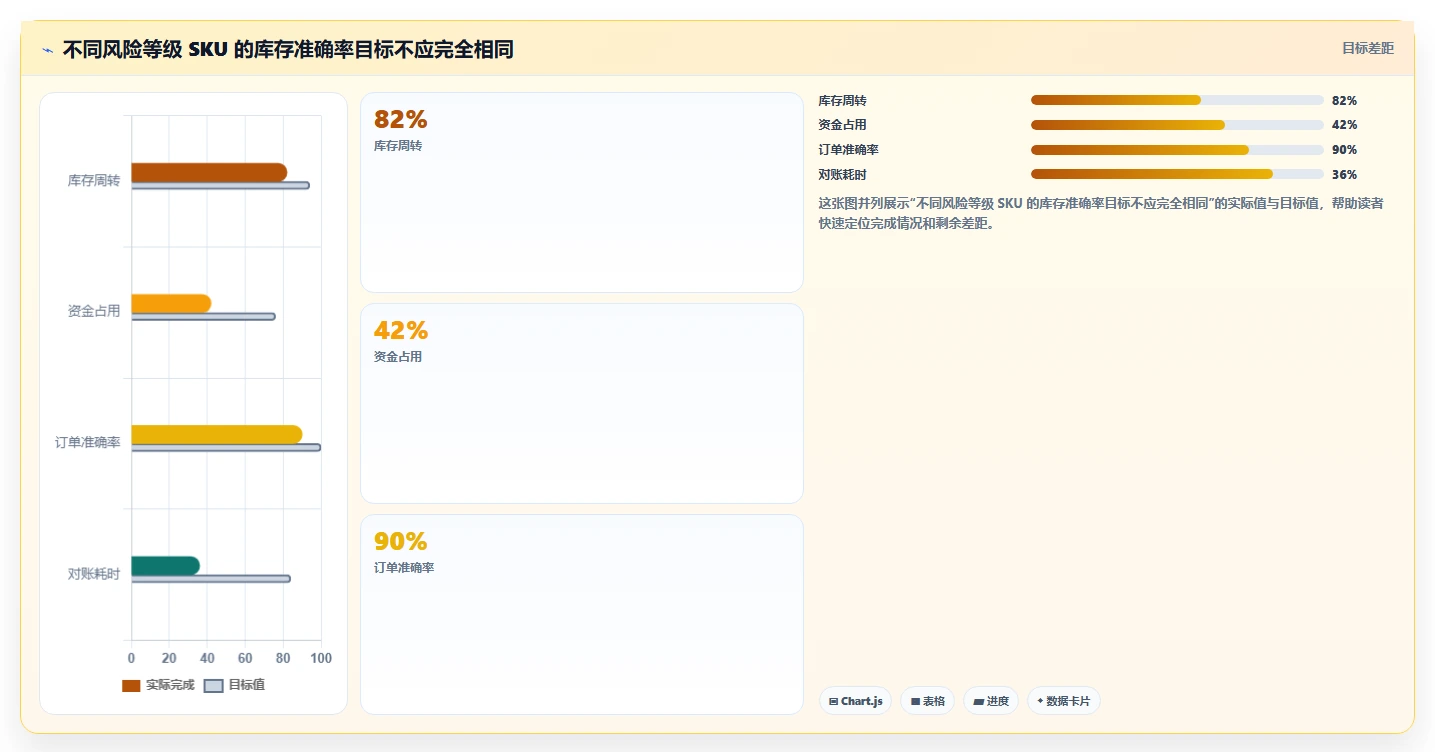This screenshot has height=752, width=1435.
Task: Select the Chart.js tag
Action: (855, 701)
